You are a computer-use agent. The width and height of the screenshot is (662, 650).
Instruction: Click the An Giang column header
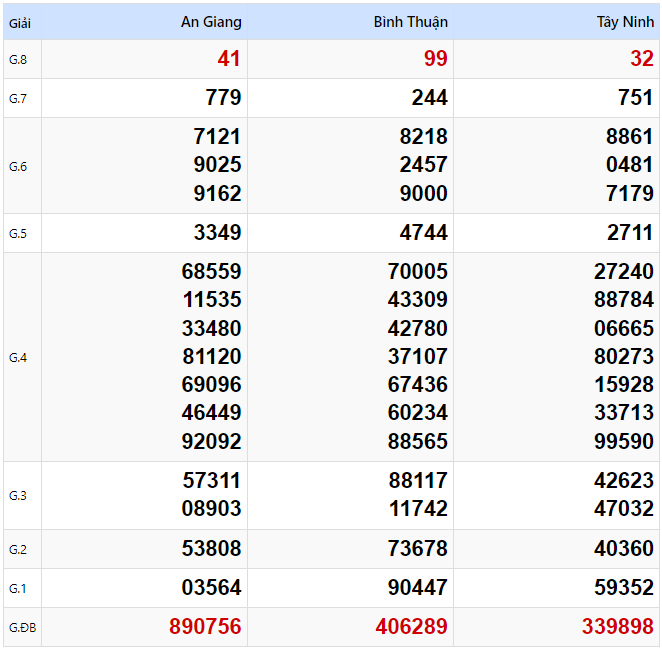(211, 22)
